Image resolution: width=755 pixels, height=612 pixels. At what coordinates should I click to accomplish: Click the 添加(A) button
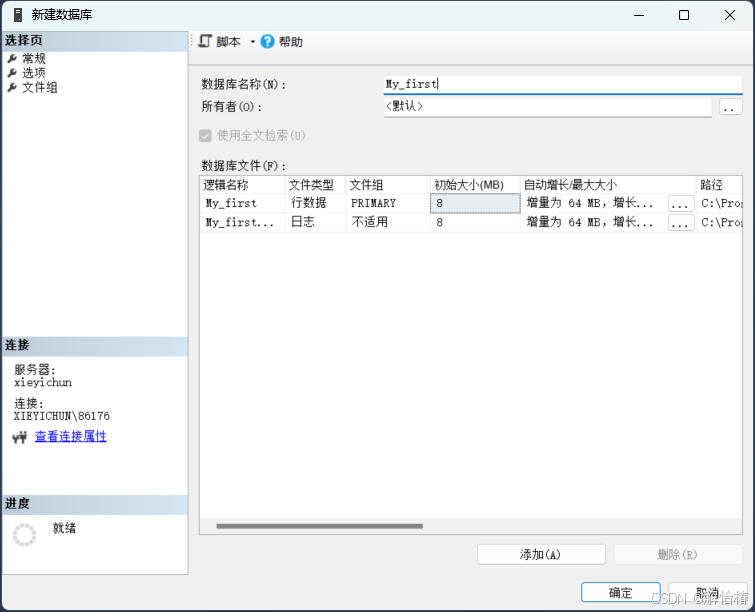click(541, 555)
